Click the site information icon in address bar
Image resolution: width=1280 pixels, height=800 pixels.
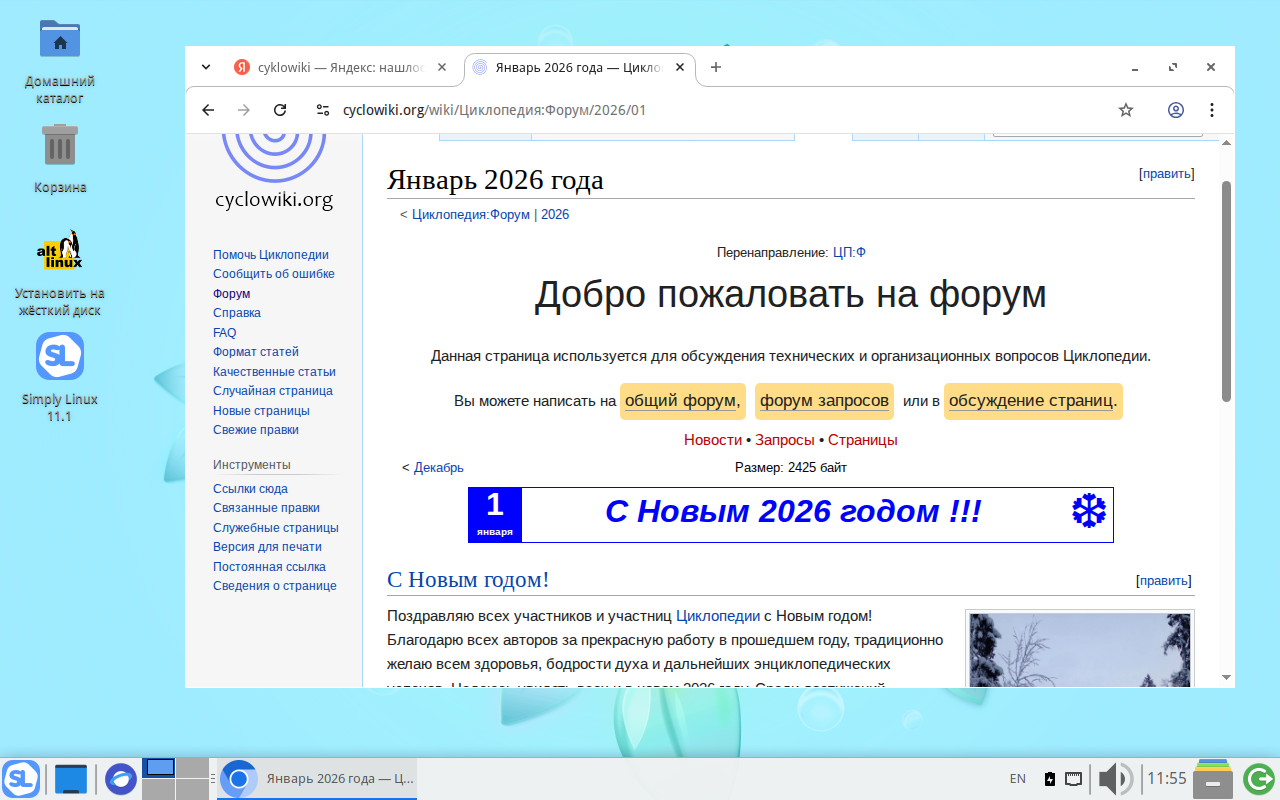[x=322, y=110]
